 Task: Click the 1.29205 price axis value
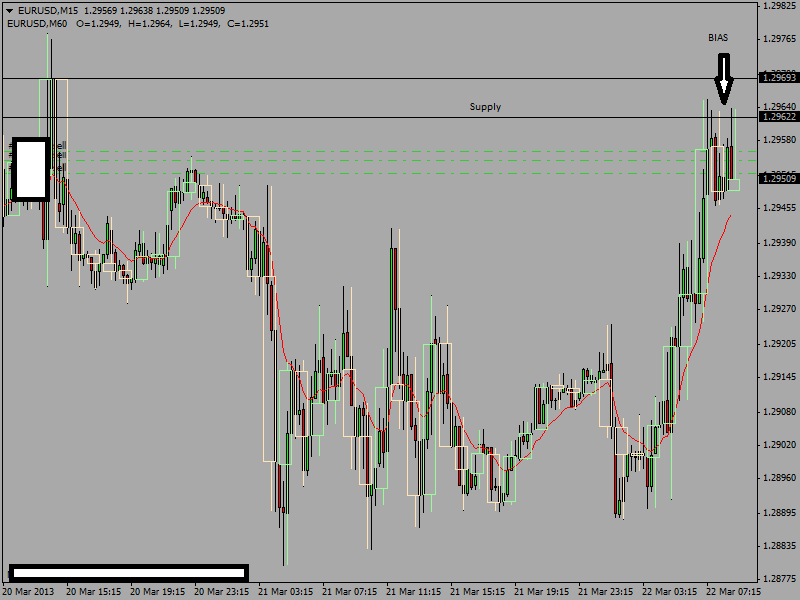[781, 344]
